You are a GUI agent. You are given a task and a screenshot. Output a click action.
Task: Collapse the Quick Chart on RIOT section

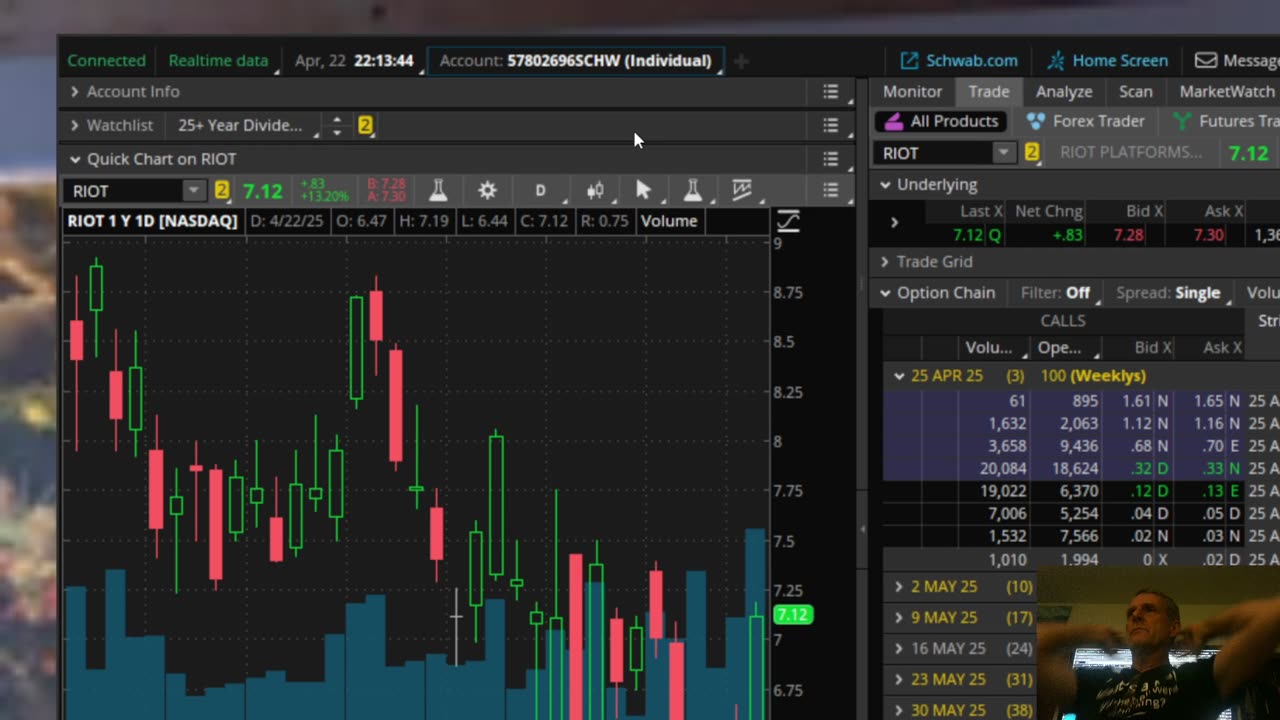[x=74, y=159]
